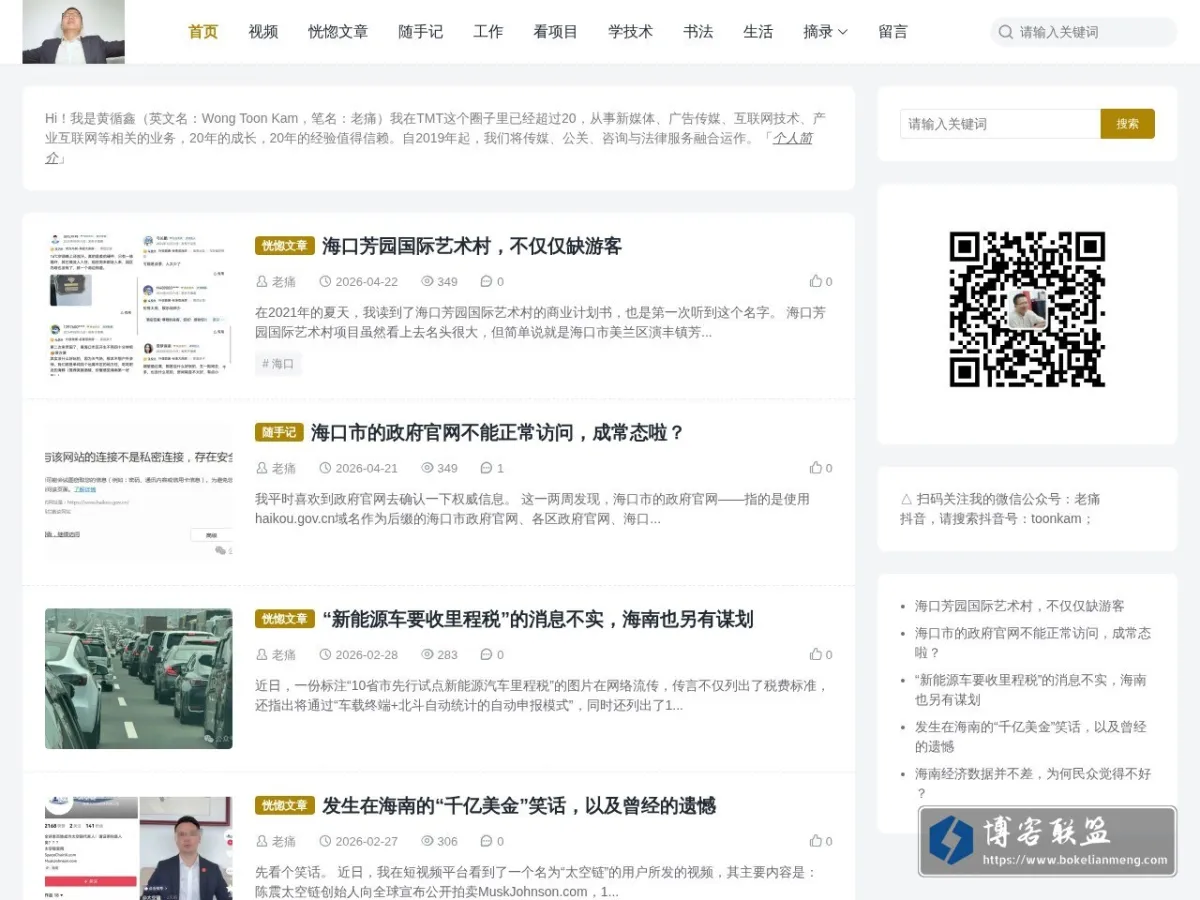
Task: Open article 海口芳园国际艺术村，不仅仅缺游客
Action: (472, 246)
